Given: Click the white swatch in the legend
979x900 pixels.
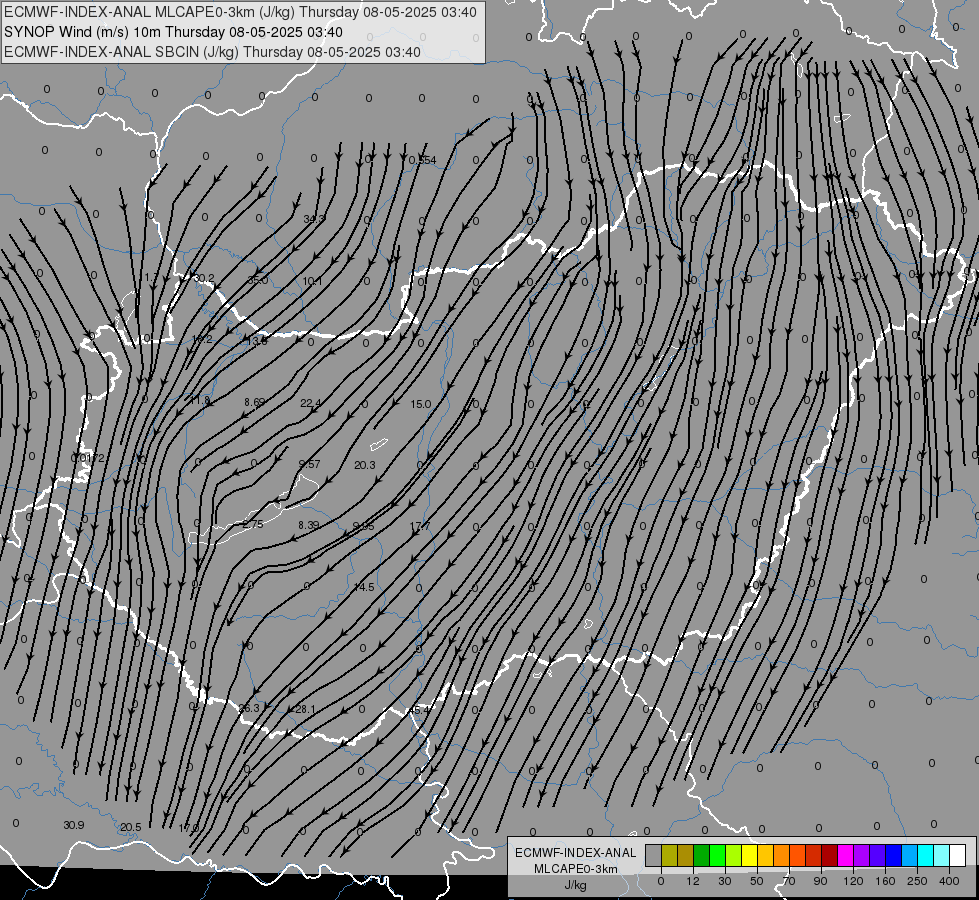Looking at the screenshot, I should [x=958, y=855].
